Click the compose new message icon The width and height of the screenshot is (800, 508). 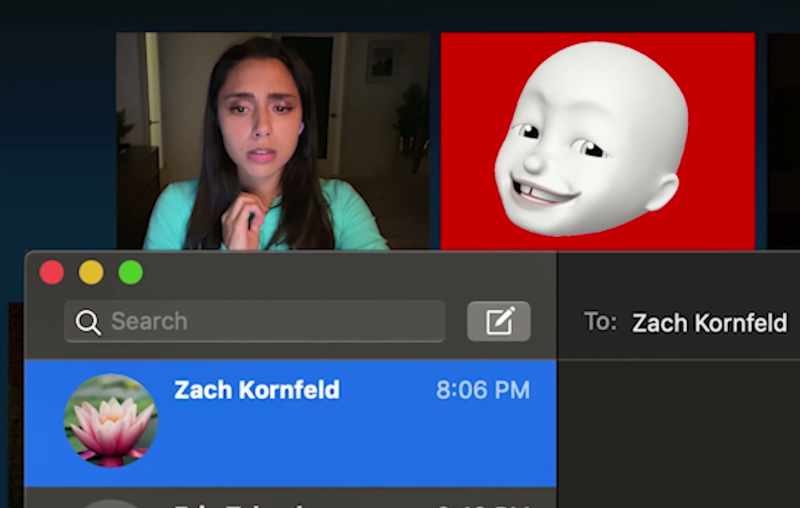[x=498, y=321]
